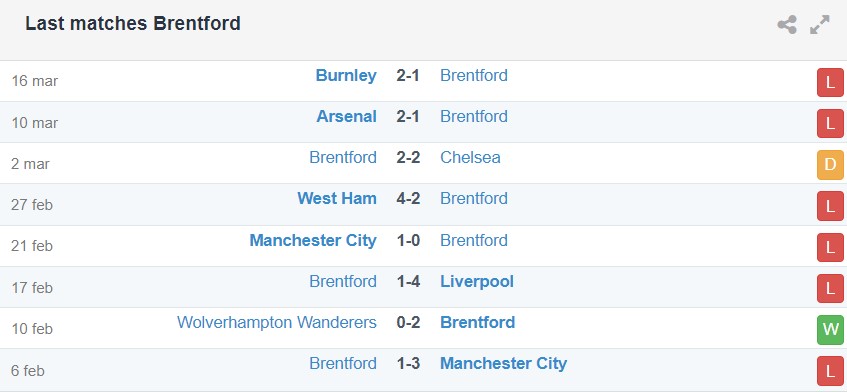847x392 pixels.
Task: Click the green W badge for the Wolverhampton match
Action: click(x=830, y=330)
